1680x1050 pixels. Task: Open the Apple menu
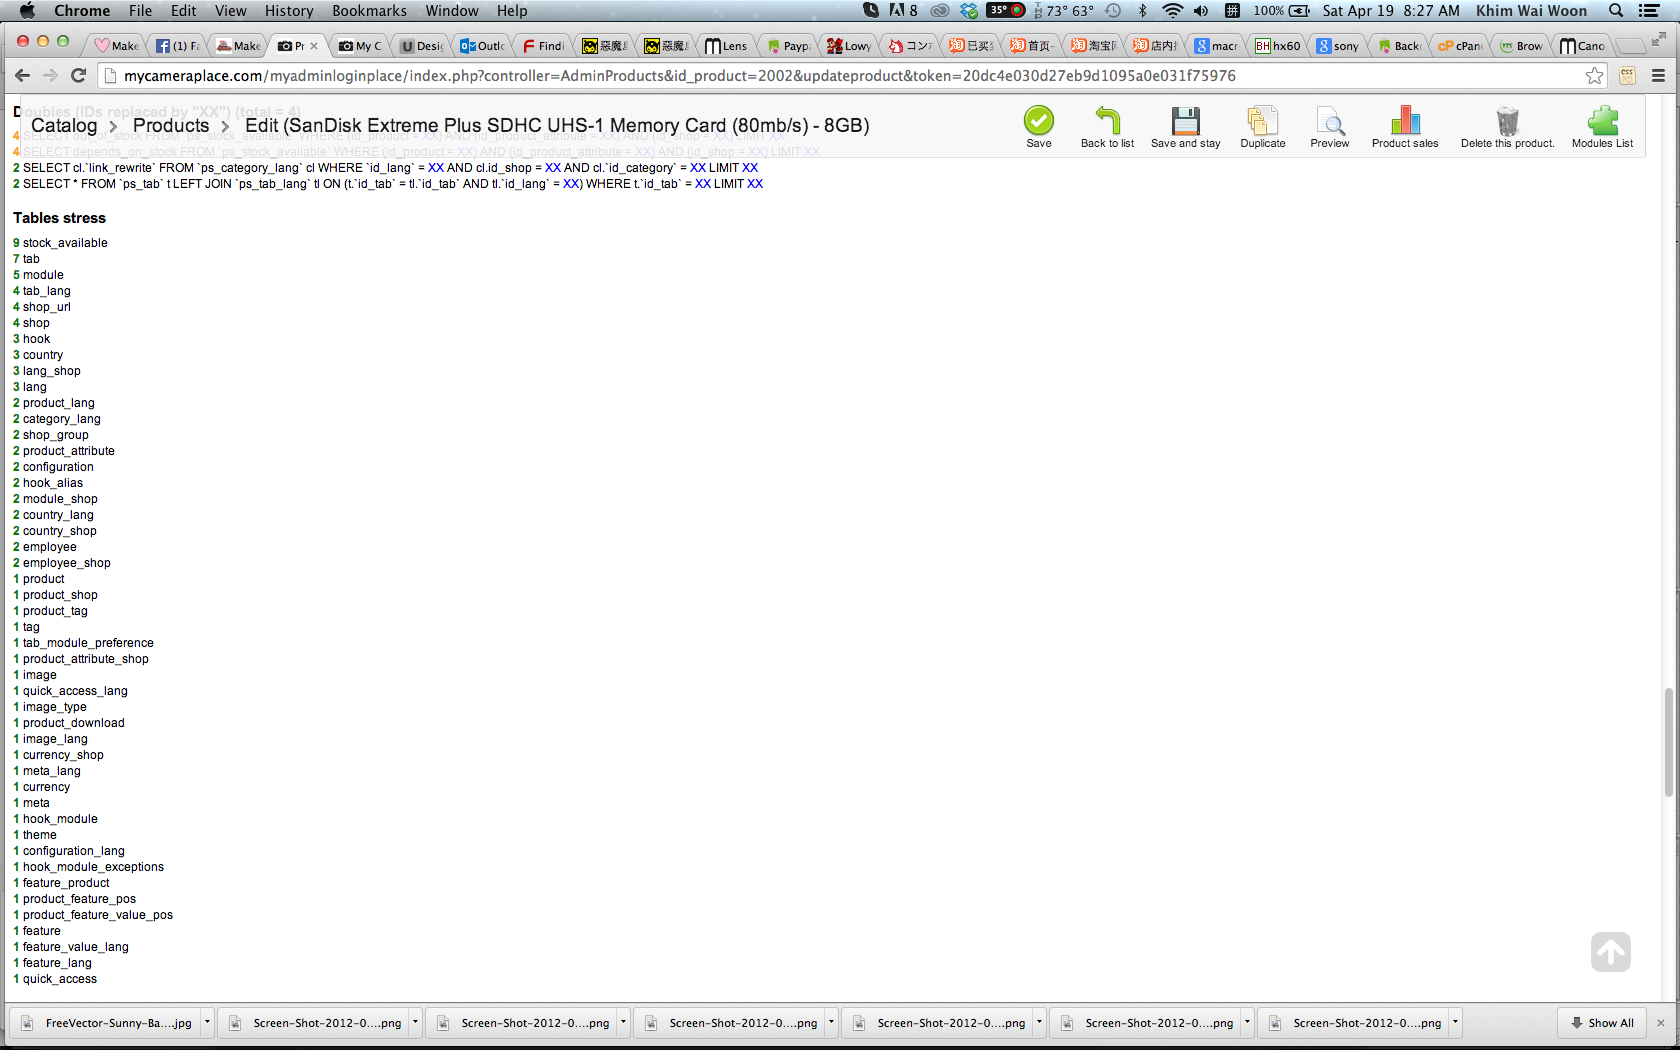coord(27,11)
